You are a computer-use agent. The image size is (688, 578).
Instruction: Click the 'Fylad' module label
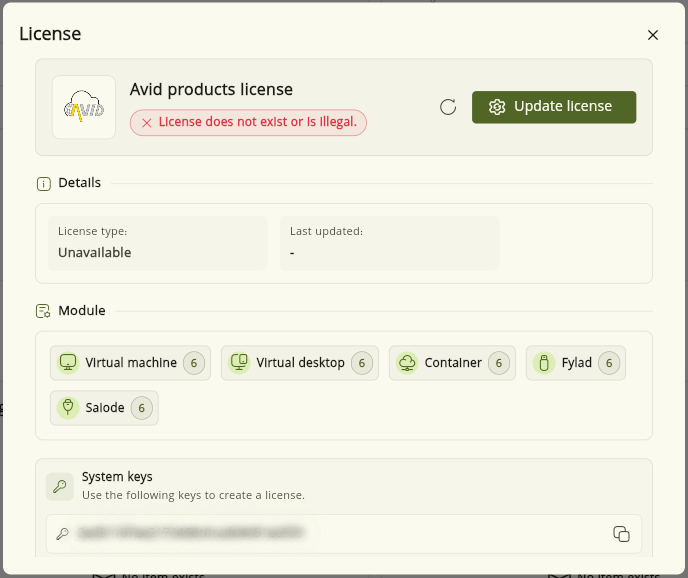(577, 363)
